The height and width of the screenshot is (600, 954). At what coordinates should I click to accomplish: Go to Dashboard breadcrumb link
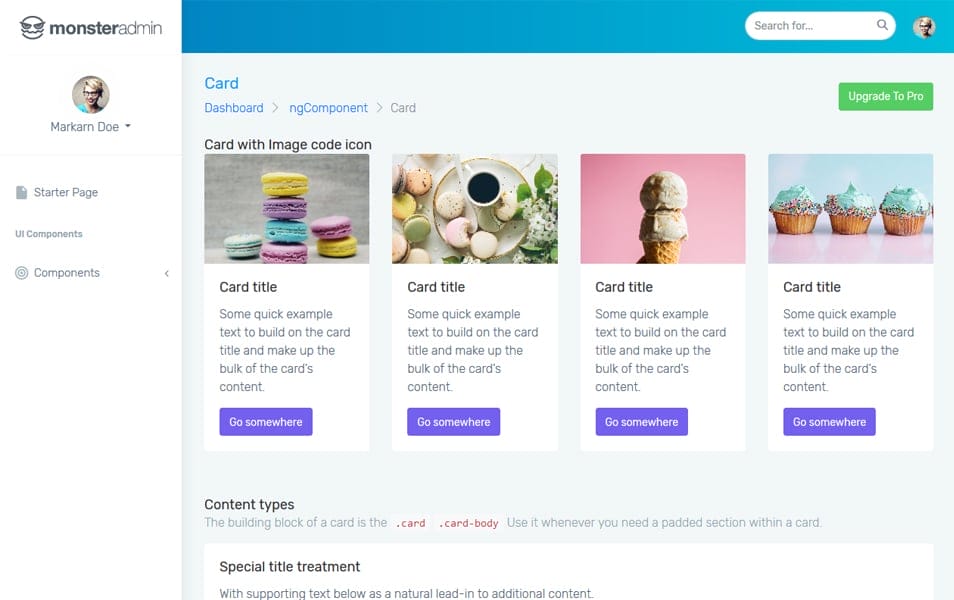[234, 108]
